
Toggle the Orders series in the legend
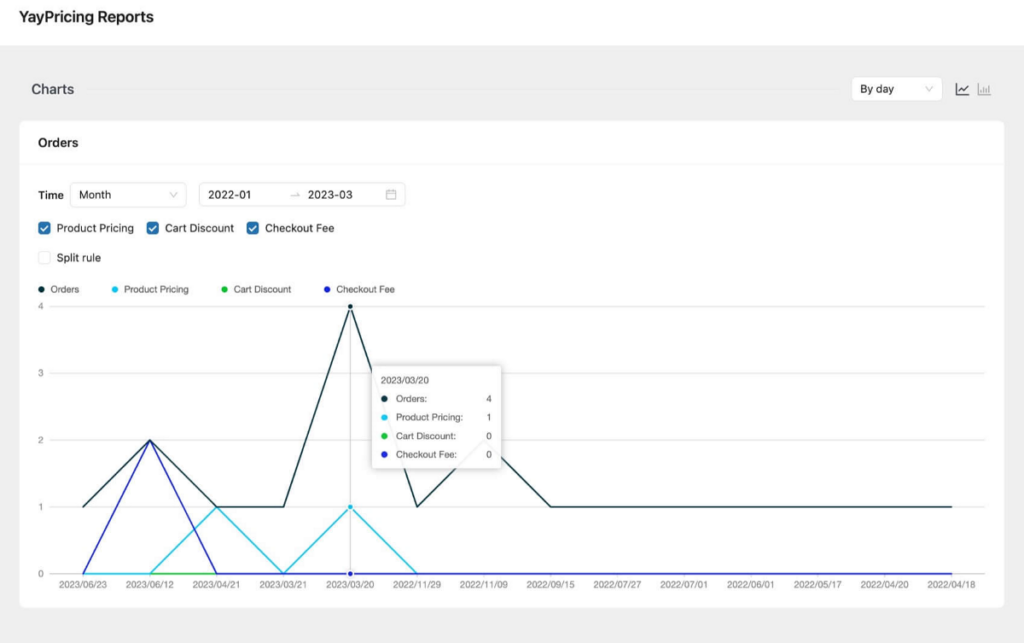pos(60,289)
